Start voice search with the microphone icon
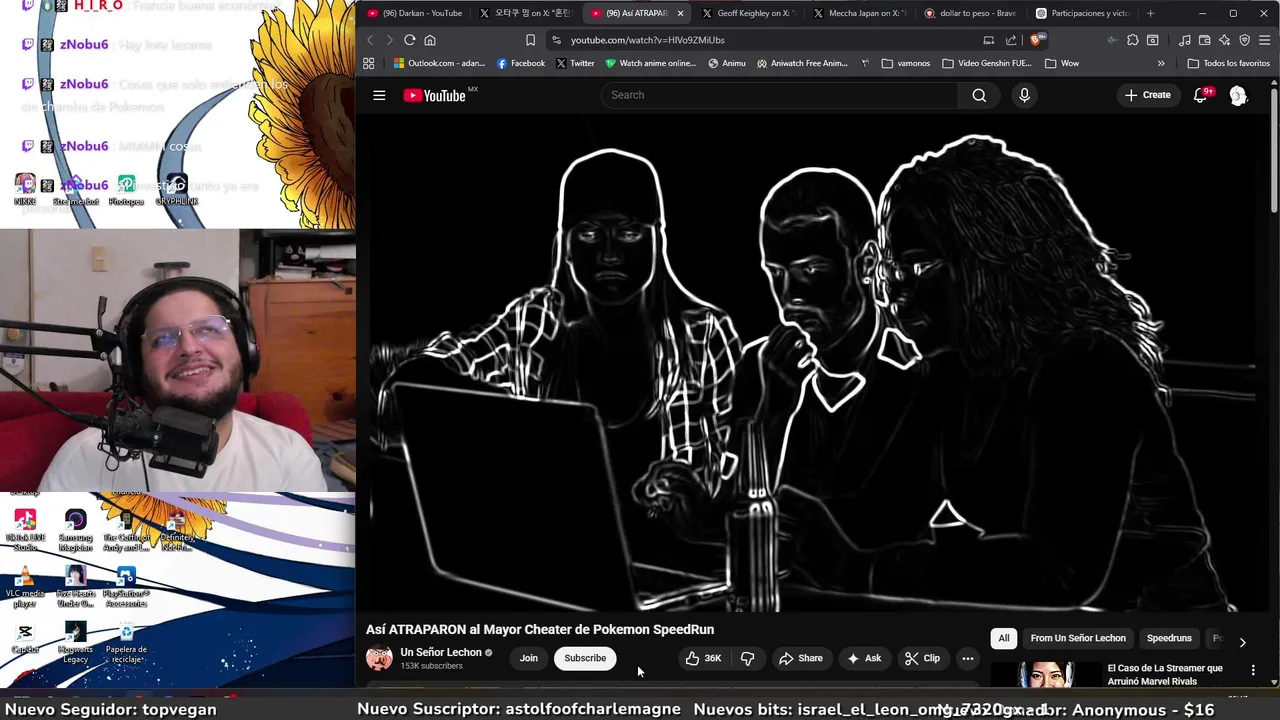This screenshot has height=720, width=1280. (1024, 95)
